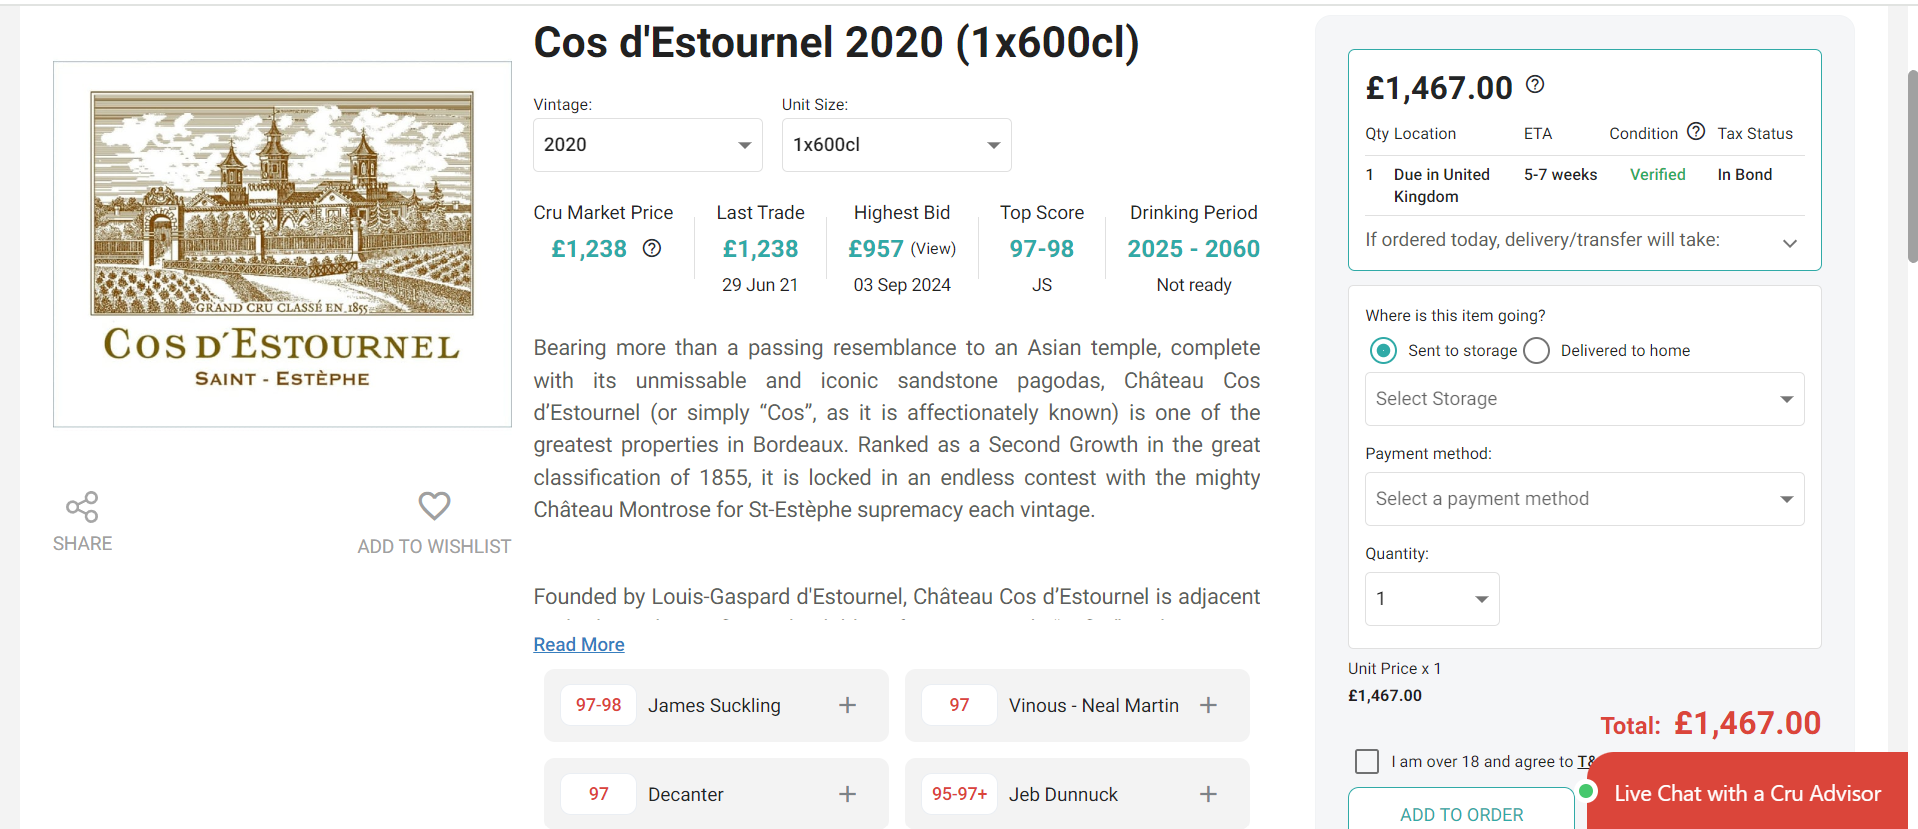1918x829 pixels.
Task: Click the Condition help icon
Action: [x=1696, y=132]
